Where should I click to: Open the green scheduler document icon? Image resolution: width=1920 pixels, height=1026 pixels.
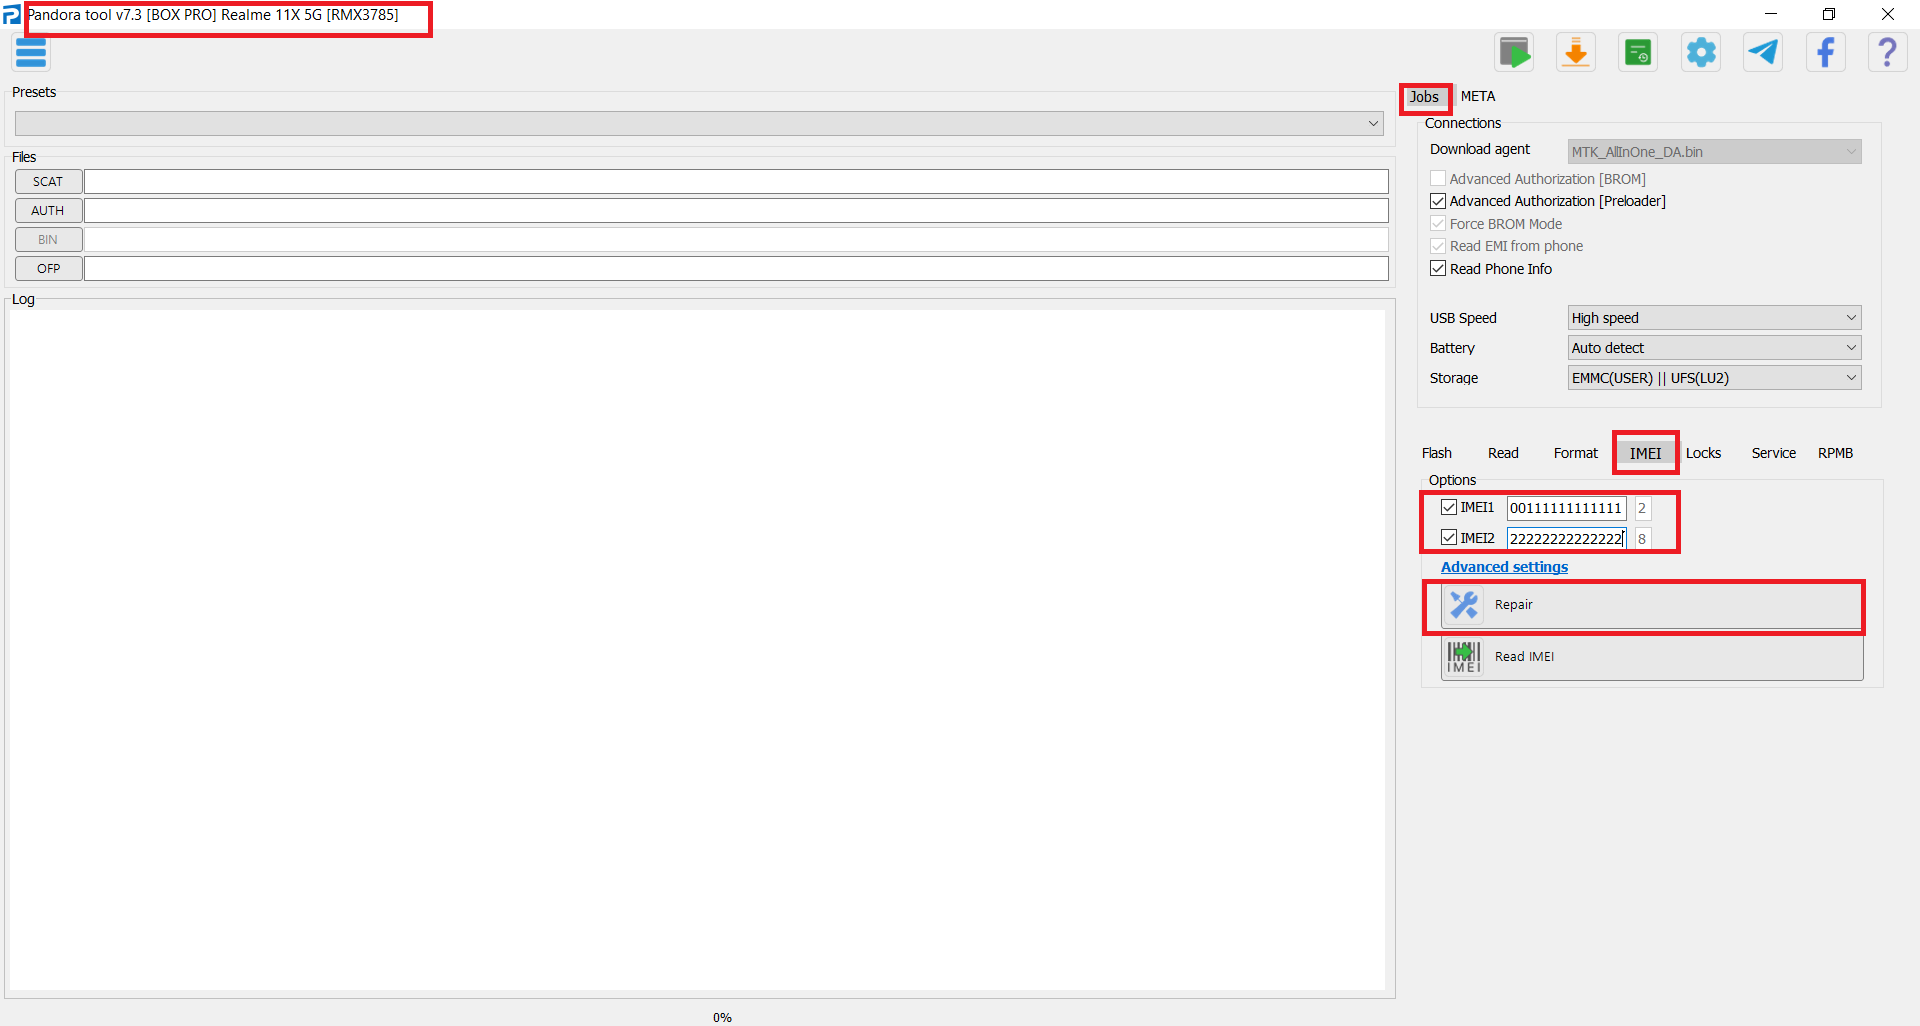tap(1638, 53)
